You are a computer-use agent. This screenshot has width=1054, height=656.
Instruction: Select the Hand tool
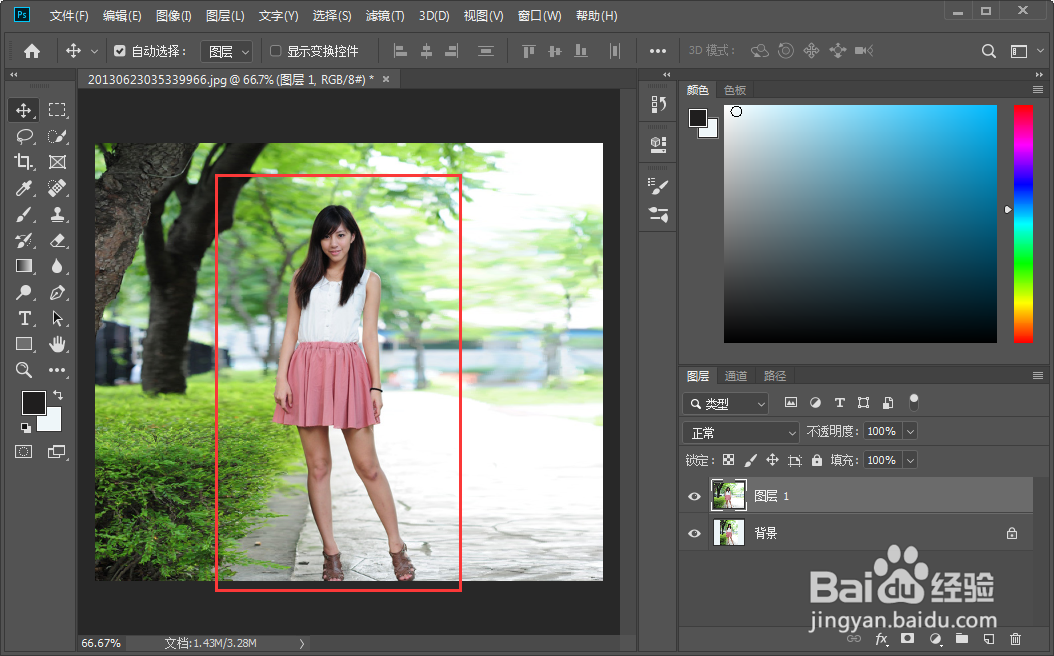(x=57, y=344)
